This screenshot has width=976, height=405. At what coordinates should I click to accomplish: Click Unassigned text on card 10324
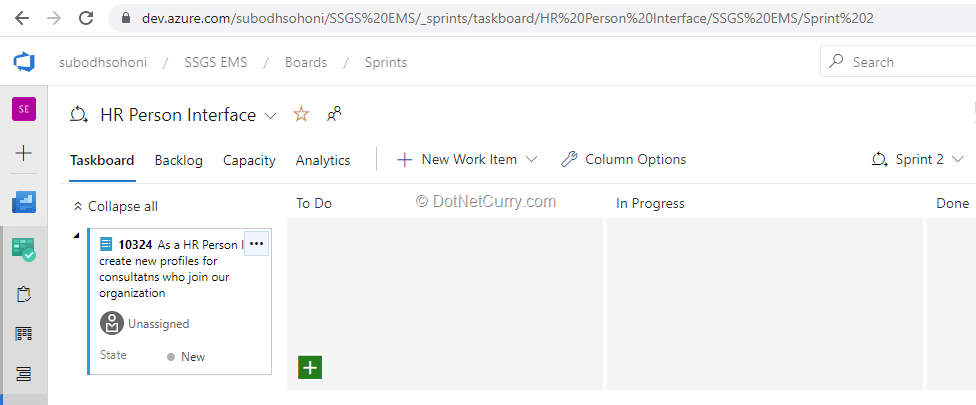click(159, 324)
